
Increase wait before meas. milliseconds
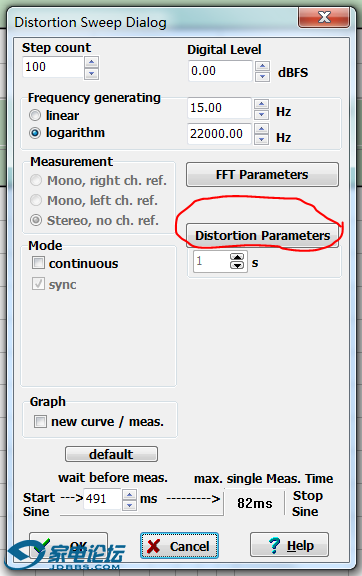pos(129,494)
